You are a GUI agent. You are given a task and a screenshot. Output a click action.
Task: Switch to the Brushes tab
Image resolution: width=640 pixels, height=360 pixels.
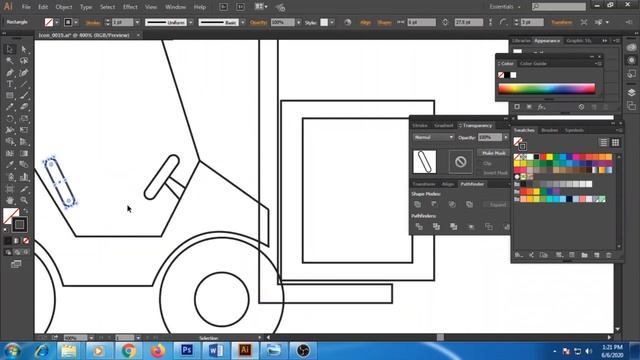tap(549, 130)
